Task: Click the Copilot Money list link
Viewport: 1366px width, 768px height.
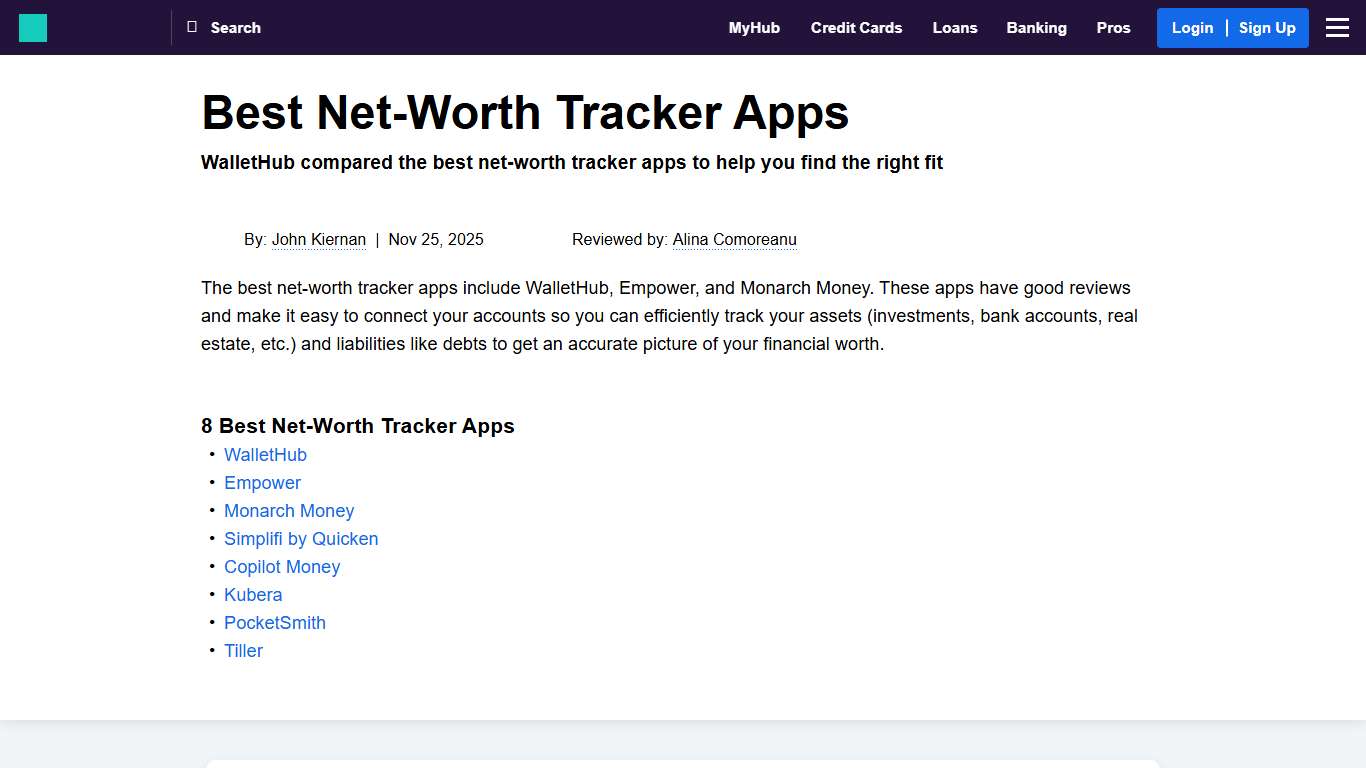Action: tap(282, 566)
